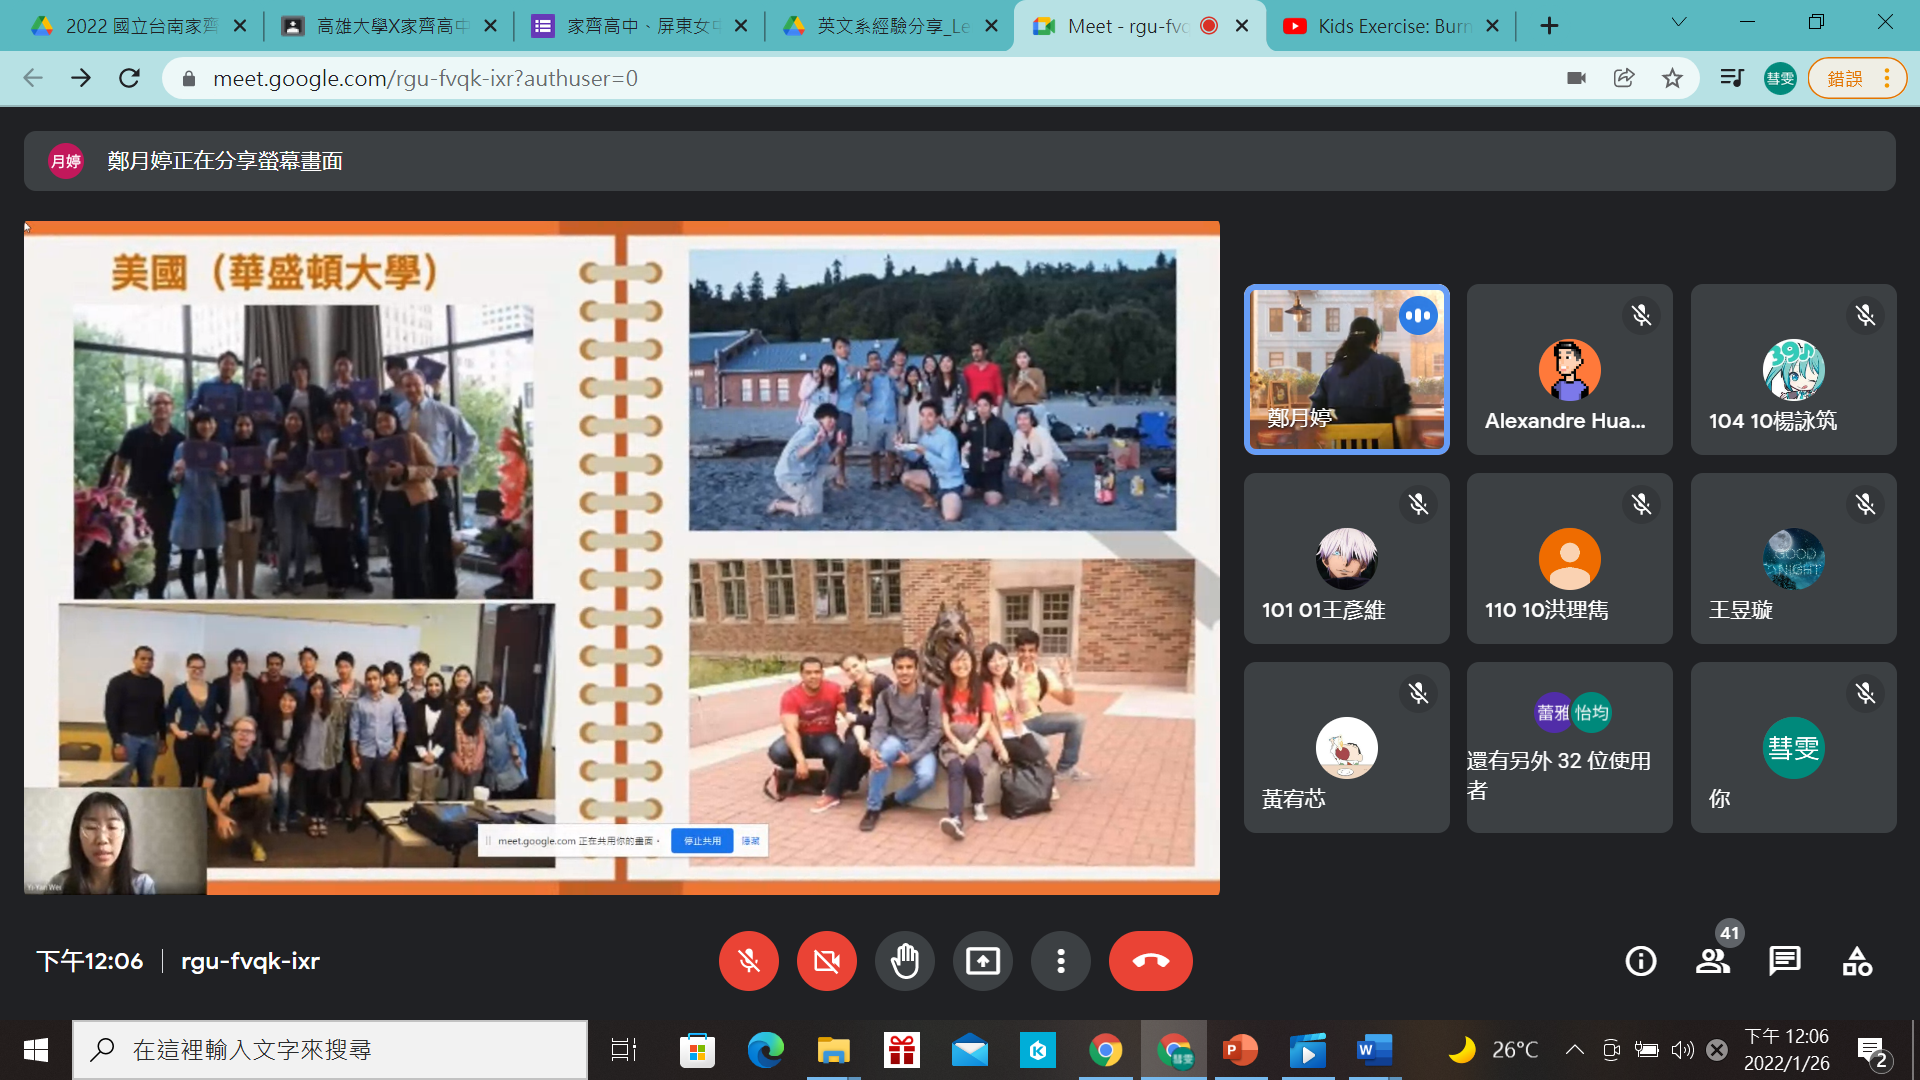Share this page icon
1920x1080 pixels.
(1624, 78)
